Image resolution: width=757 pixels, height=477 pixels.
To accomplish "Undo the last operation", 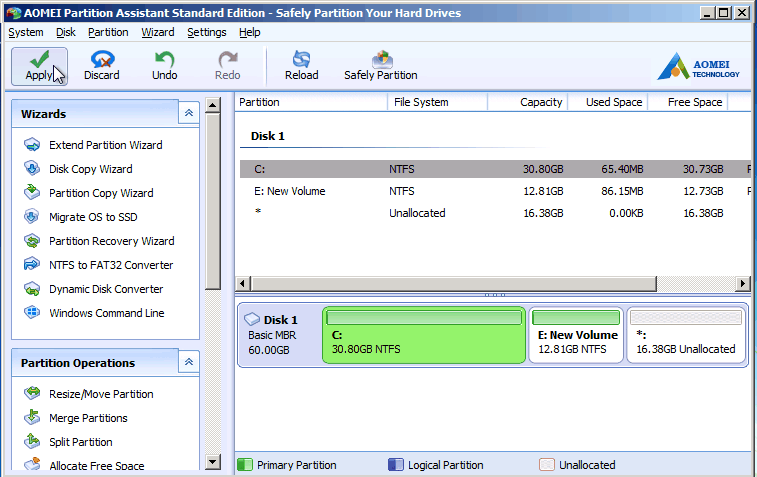I will click(165, 67).
